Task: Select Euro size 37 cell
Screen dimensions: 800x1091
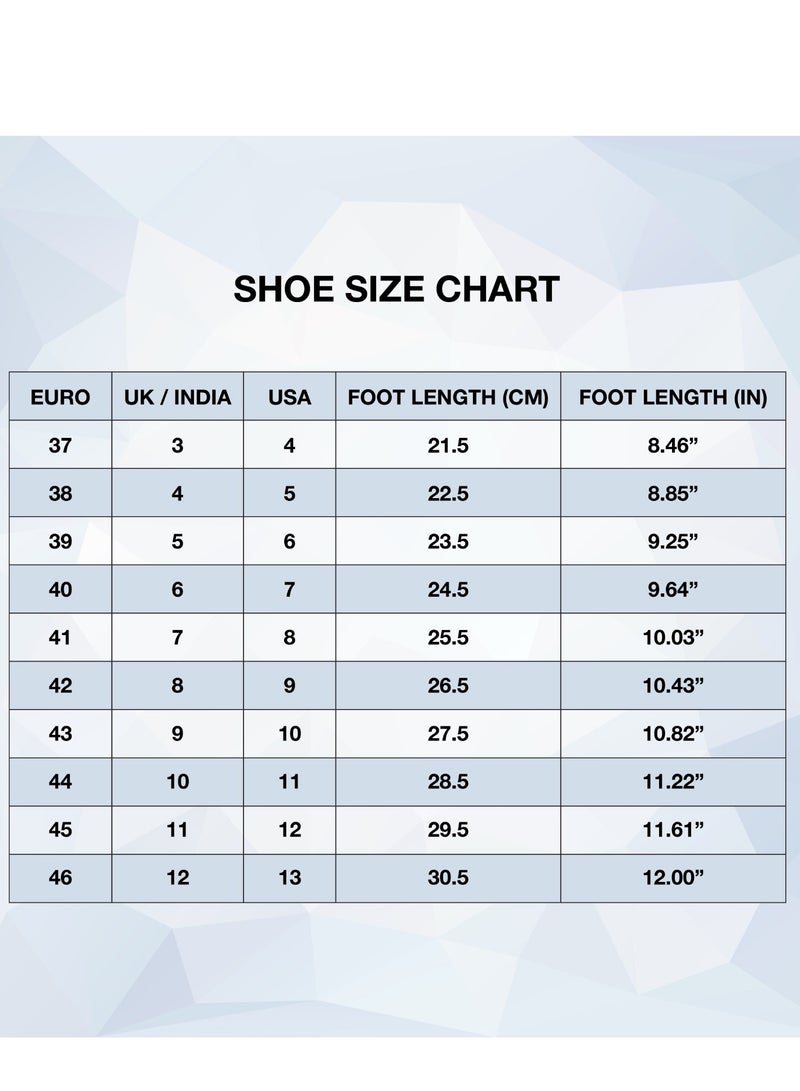Action: tap(61, 445)
